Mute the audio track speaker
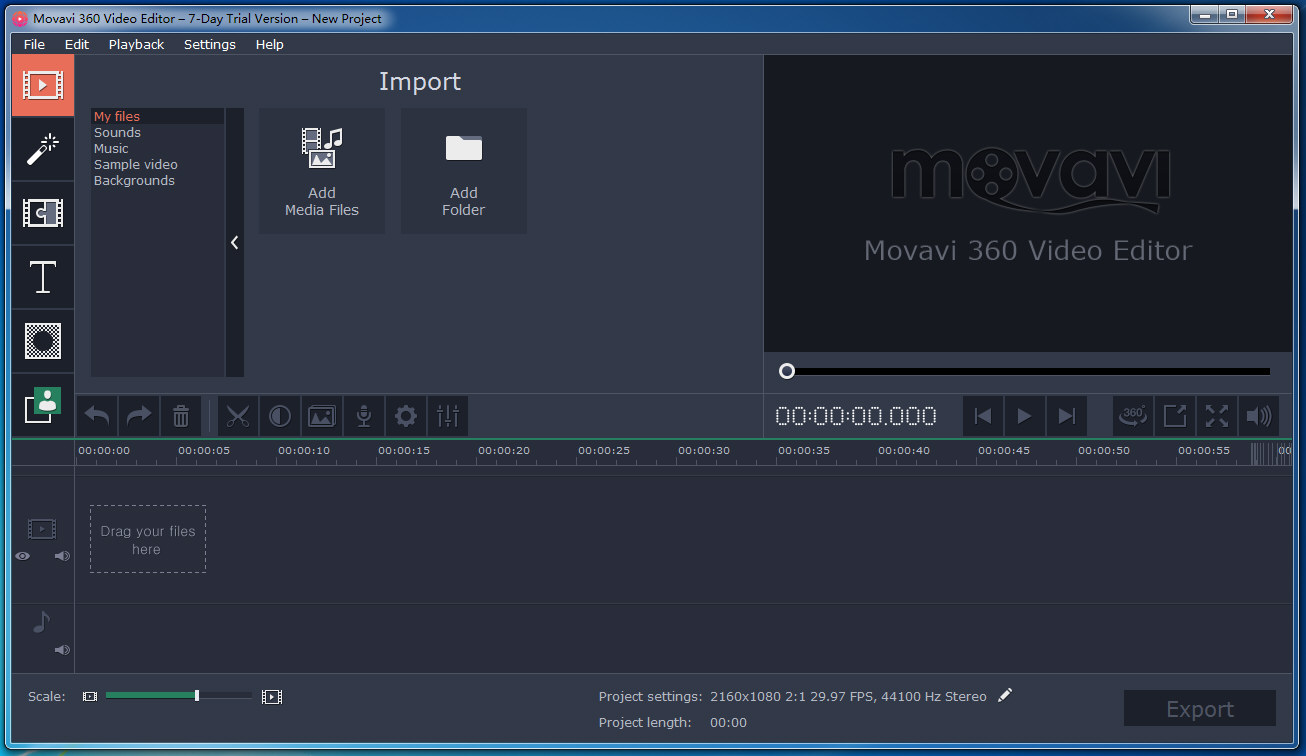The height and width of the screenshot is (756, 1306). (62, 650)
